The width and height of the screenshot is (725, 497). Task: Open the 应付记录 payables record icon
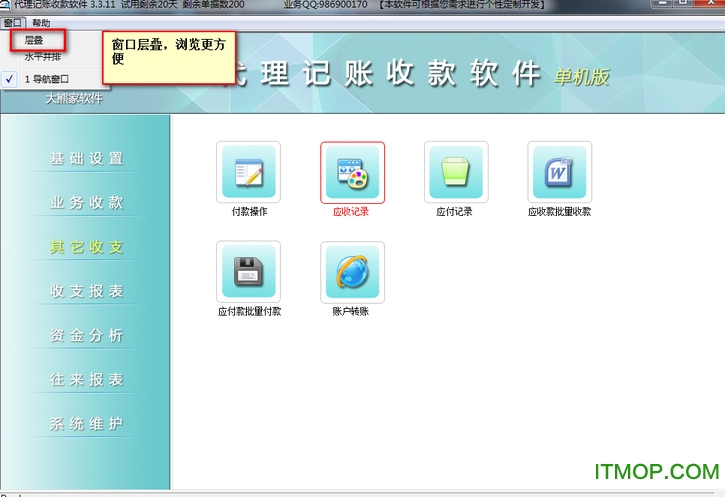456,172
